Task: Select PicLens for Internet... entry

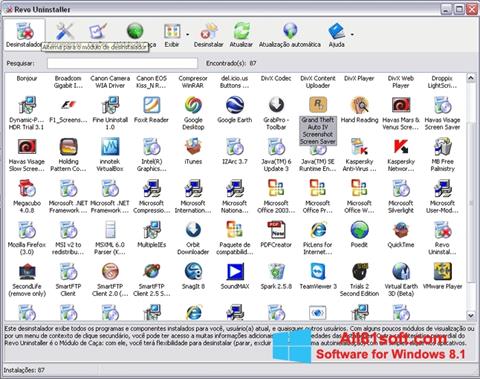Action: pyautogui.click(x=318, y=238)
